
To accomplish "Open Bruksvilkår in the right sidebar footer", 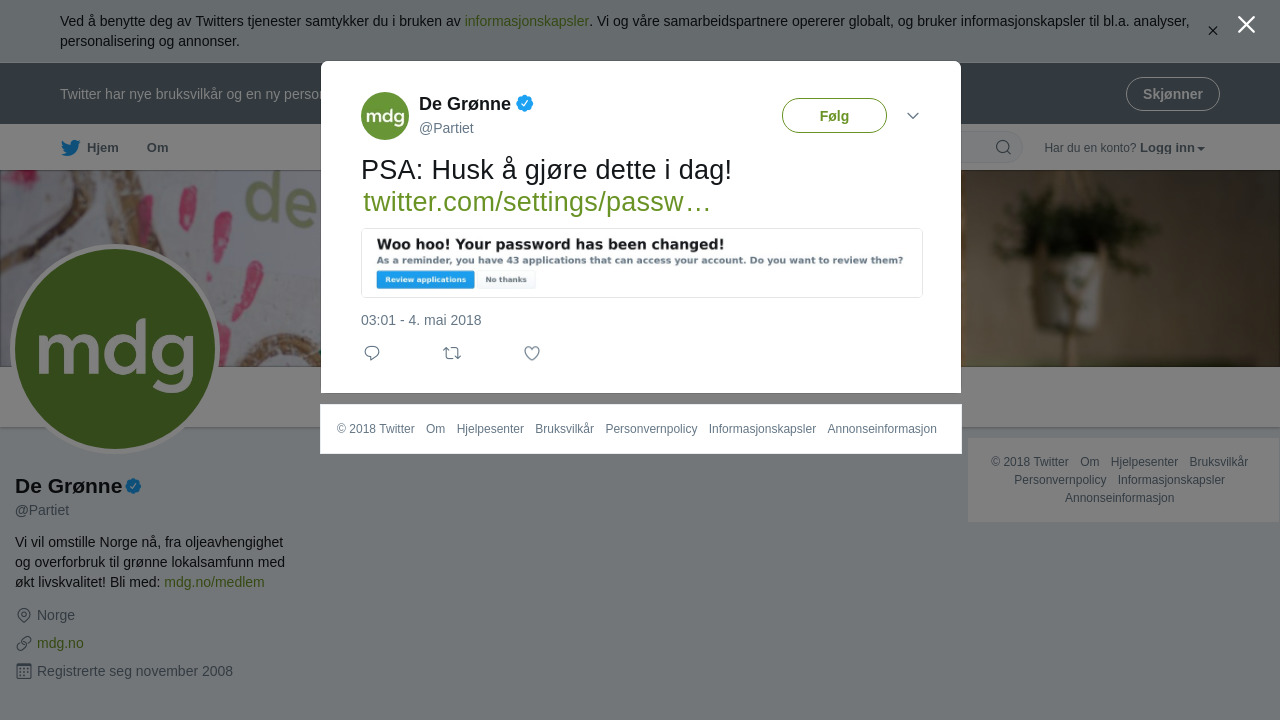I will (x=1218, y=462).
